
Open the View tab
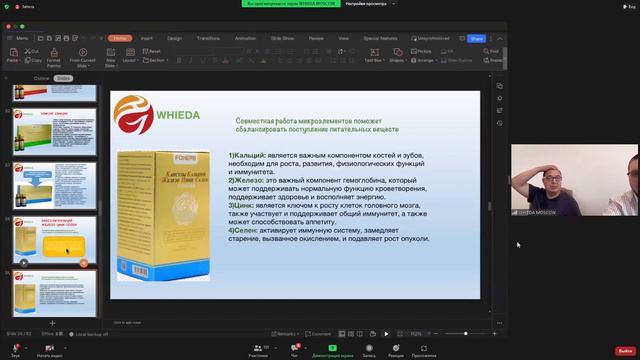343,38
